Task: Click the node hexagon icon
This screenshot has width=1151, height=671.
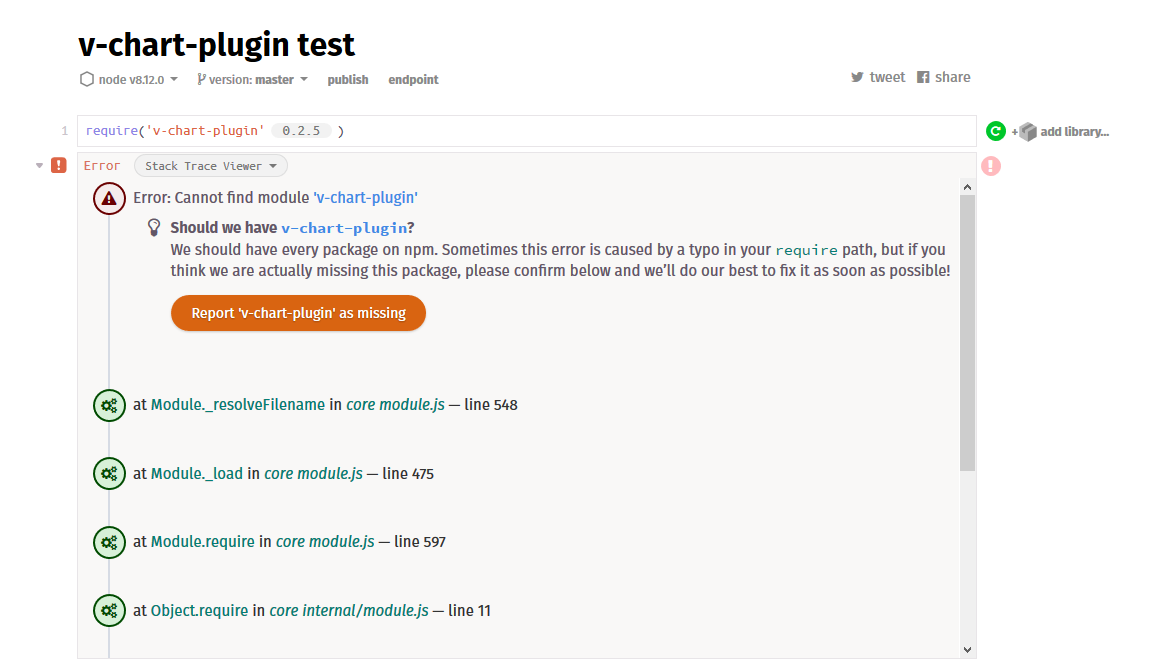Action: click(x=87, y=79)
